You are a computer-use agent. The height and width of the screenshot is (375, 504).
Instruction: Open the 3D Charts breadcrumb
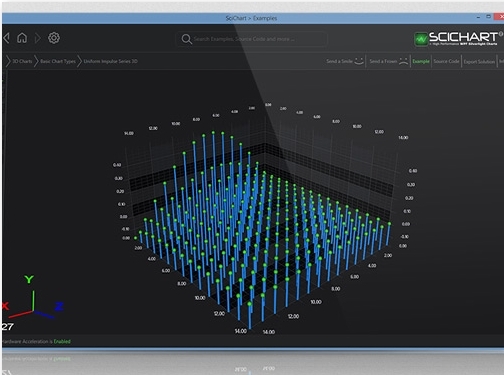[x=22, y=61]
